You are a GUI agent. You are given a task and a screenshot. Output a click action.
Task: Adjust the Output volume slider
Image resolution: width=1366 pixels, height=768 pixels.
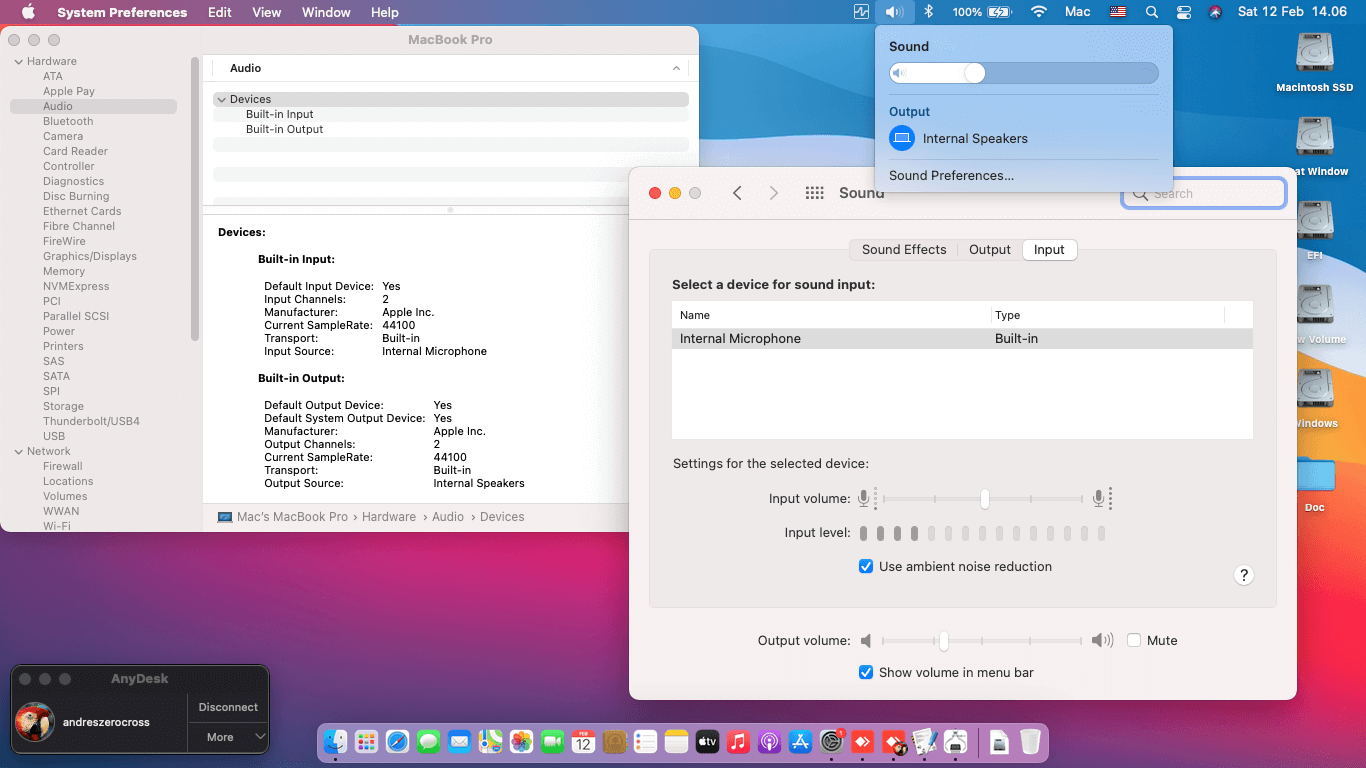click(x=982, y=640)
